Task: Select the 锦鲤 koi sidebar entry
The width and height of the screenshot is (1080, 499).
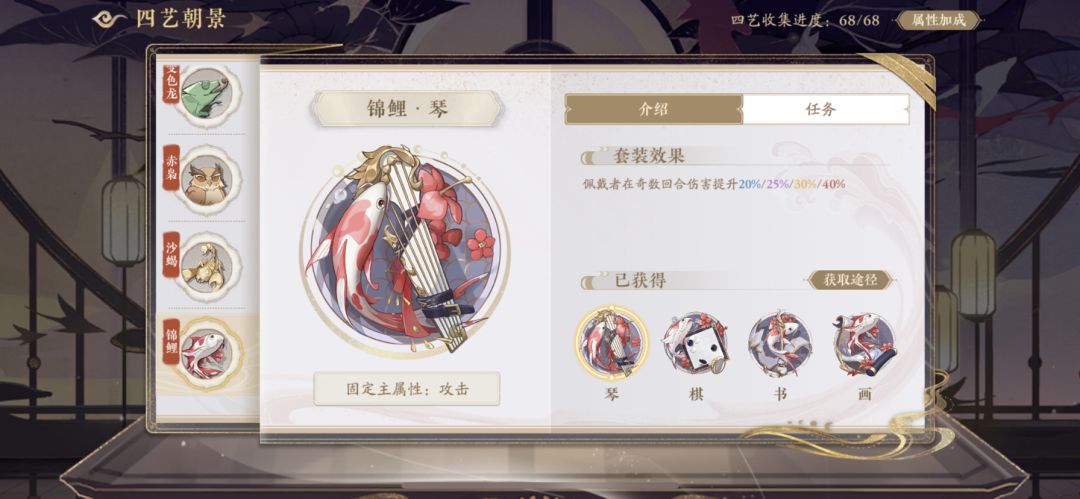Action: (202, 353)
